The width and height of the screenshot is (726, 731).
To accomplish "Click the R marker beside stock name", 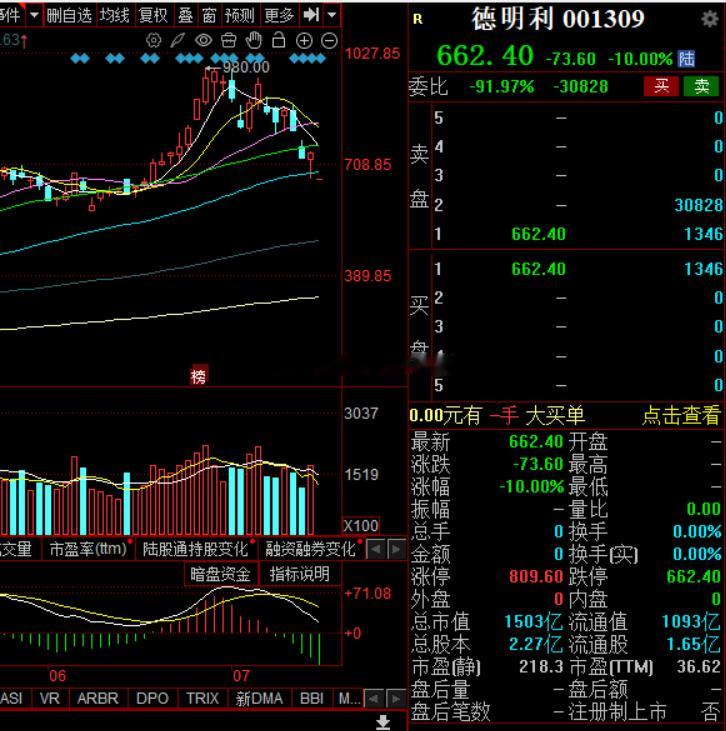I will pos(418,19).
